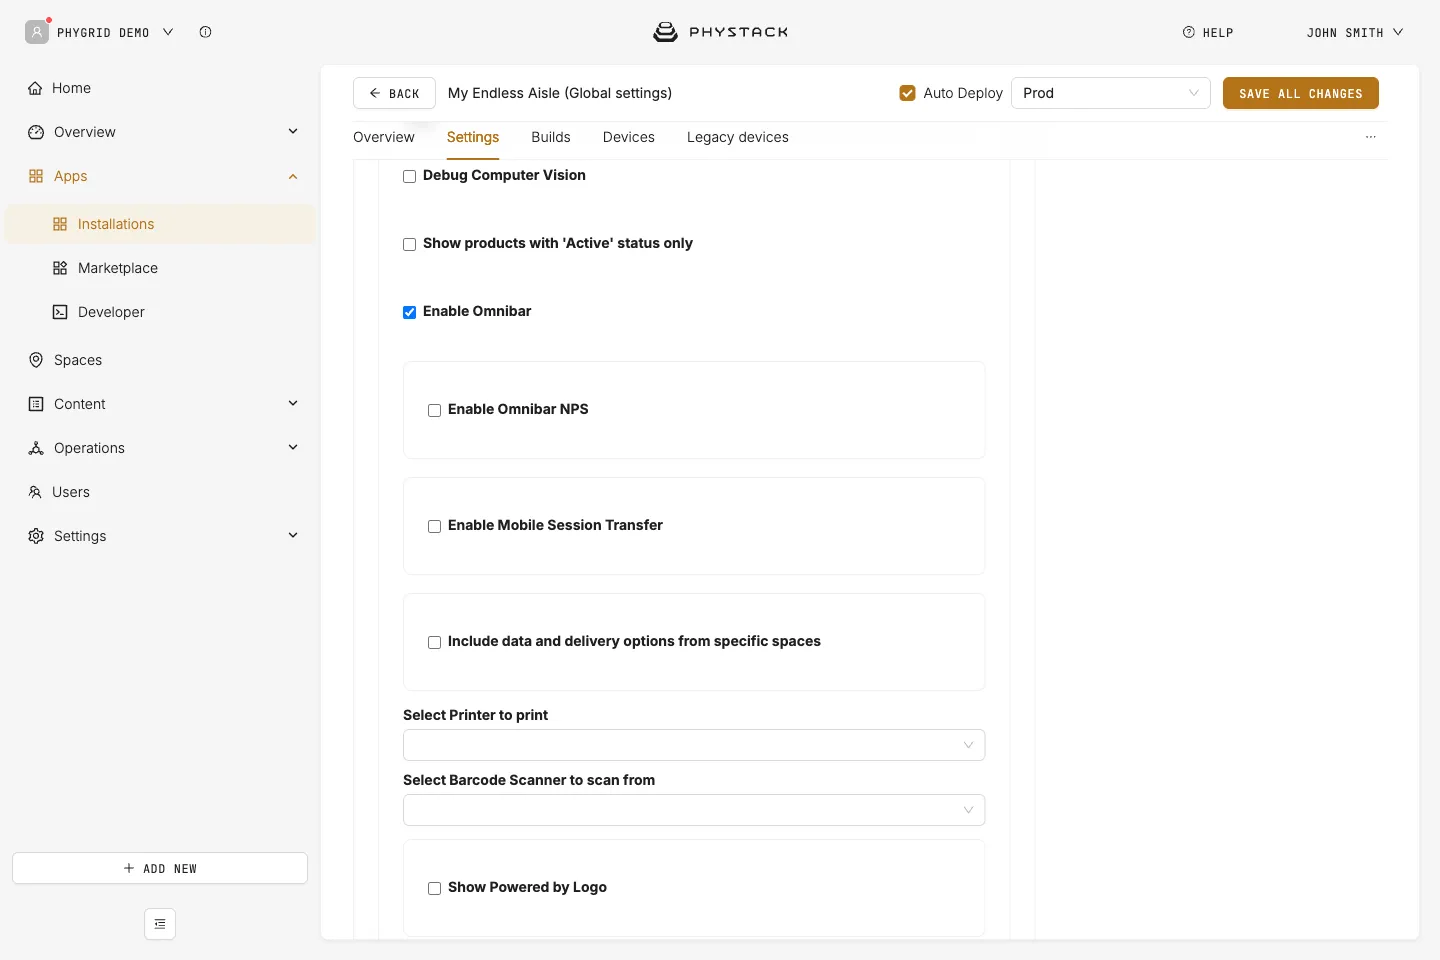
Task: Open the Devices tab
Action: tap(629, 137)
